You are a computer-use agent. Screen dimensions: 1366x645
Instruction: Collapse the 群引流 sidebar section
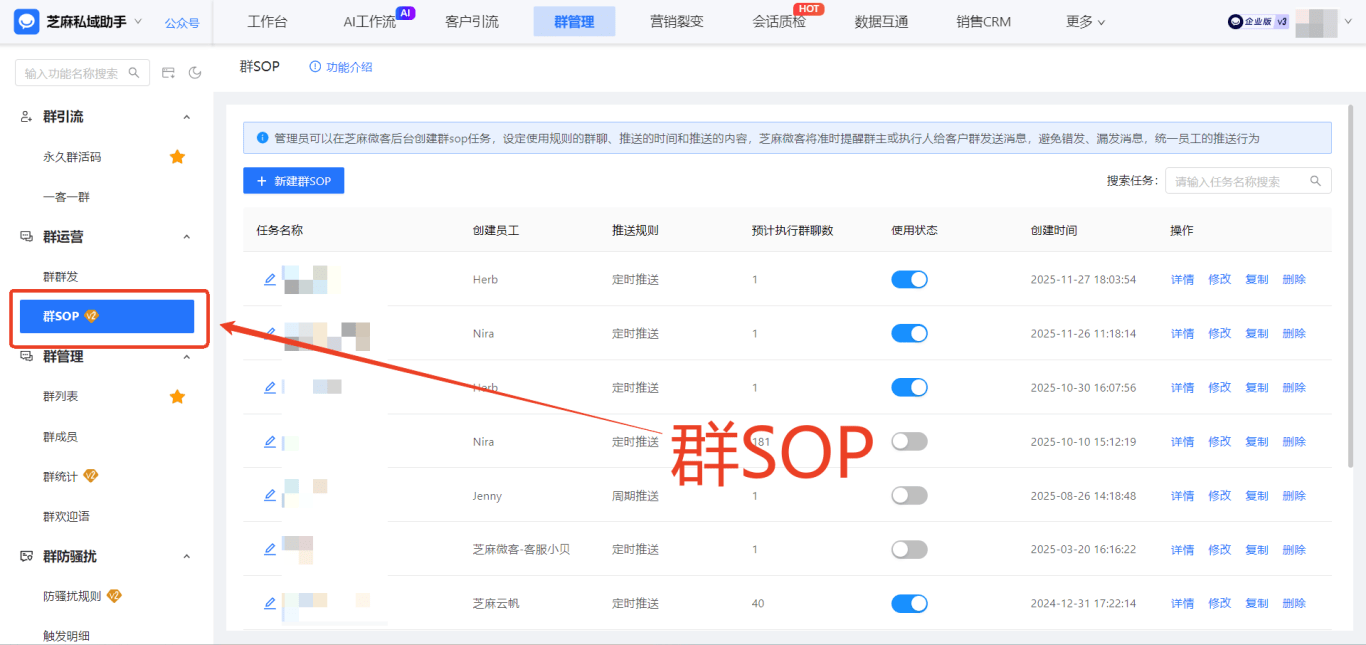[186, 117]
